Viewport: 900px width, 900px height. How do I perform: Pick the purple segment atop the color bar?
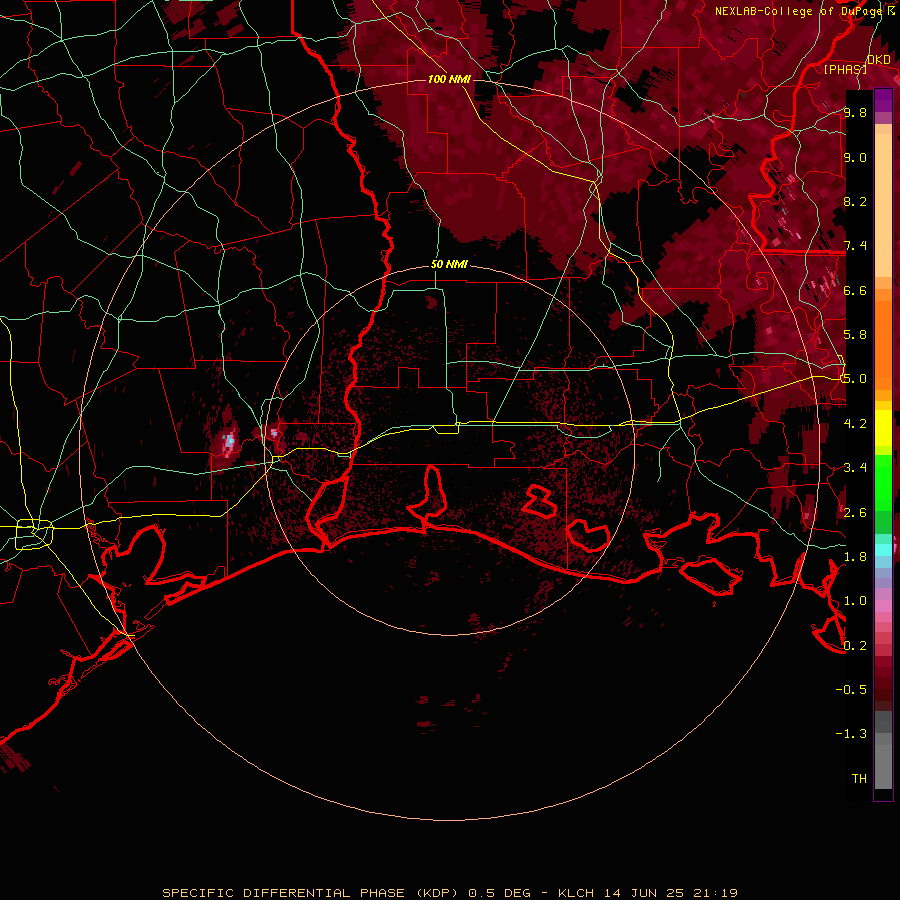point(883,100)
